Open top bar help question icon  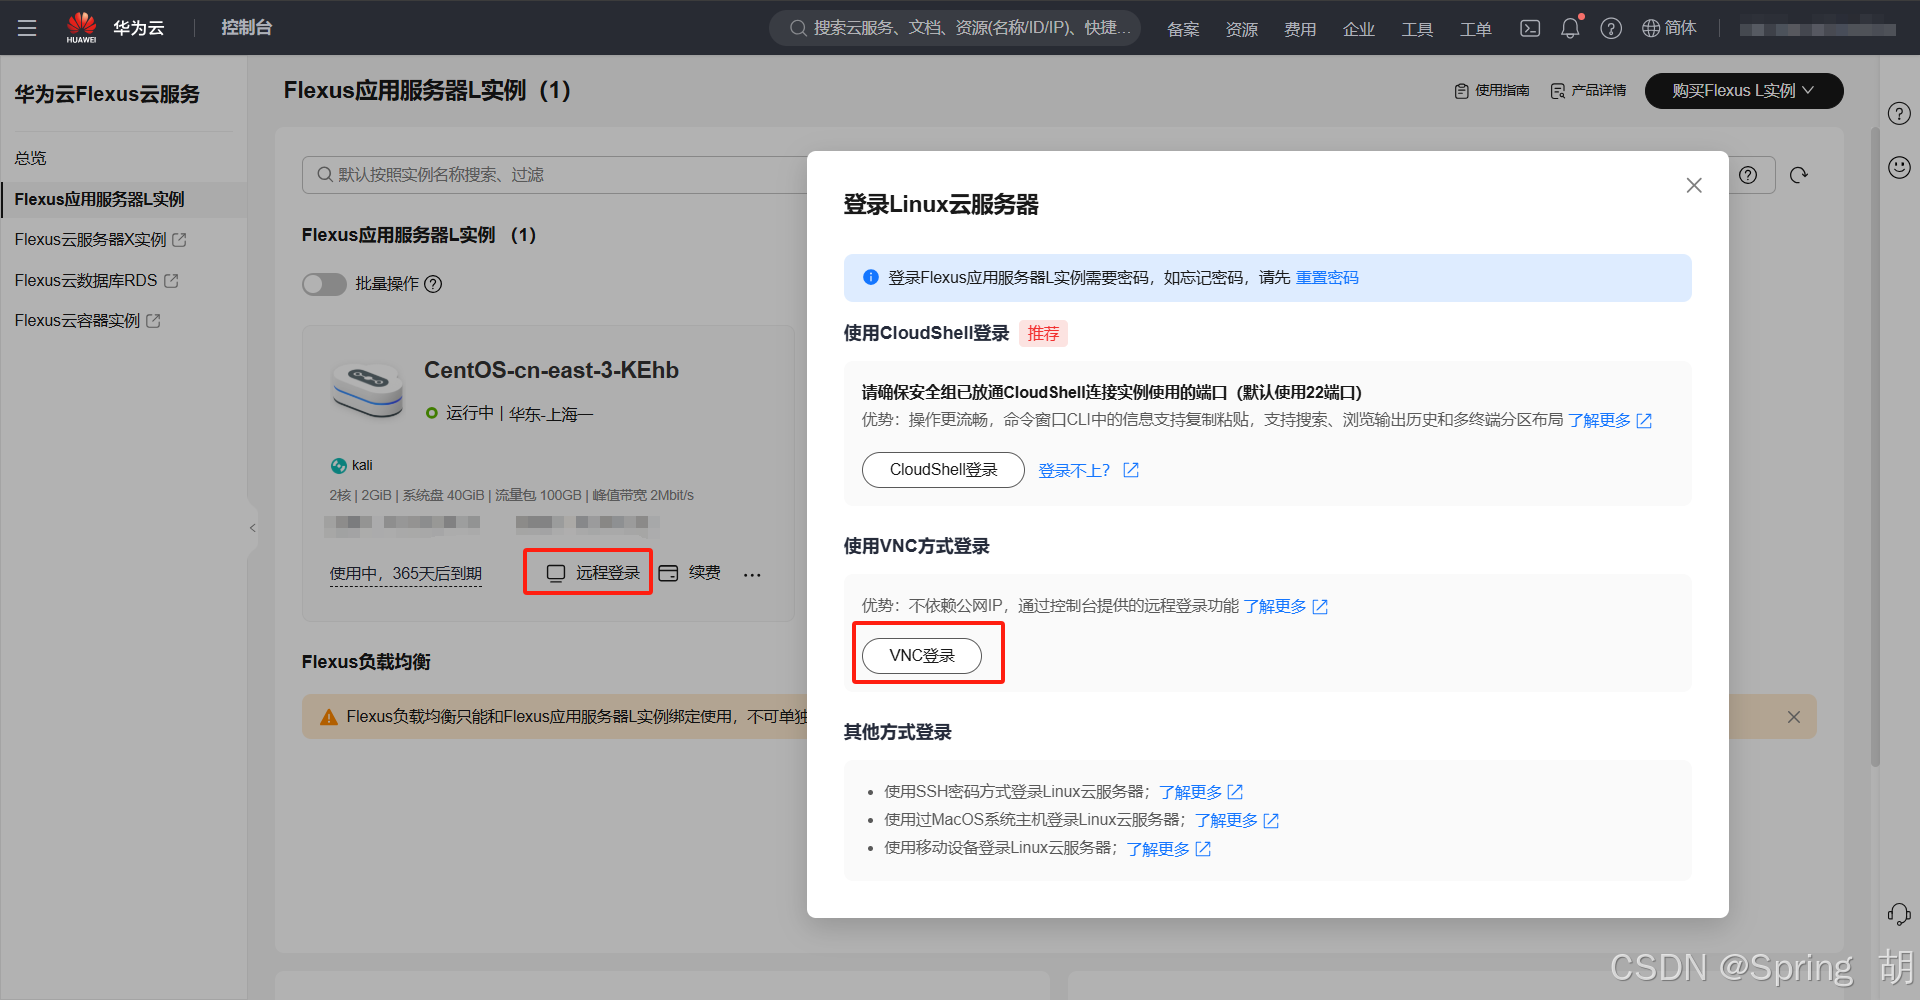(1611, 28)
